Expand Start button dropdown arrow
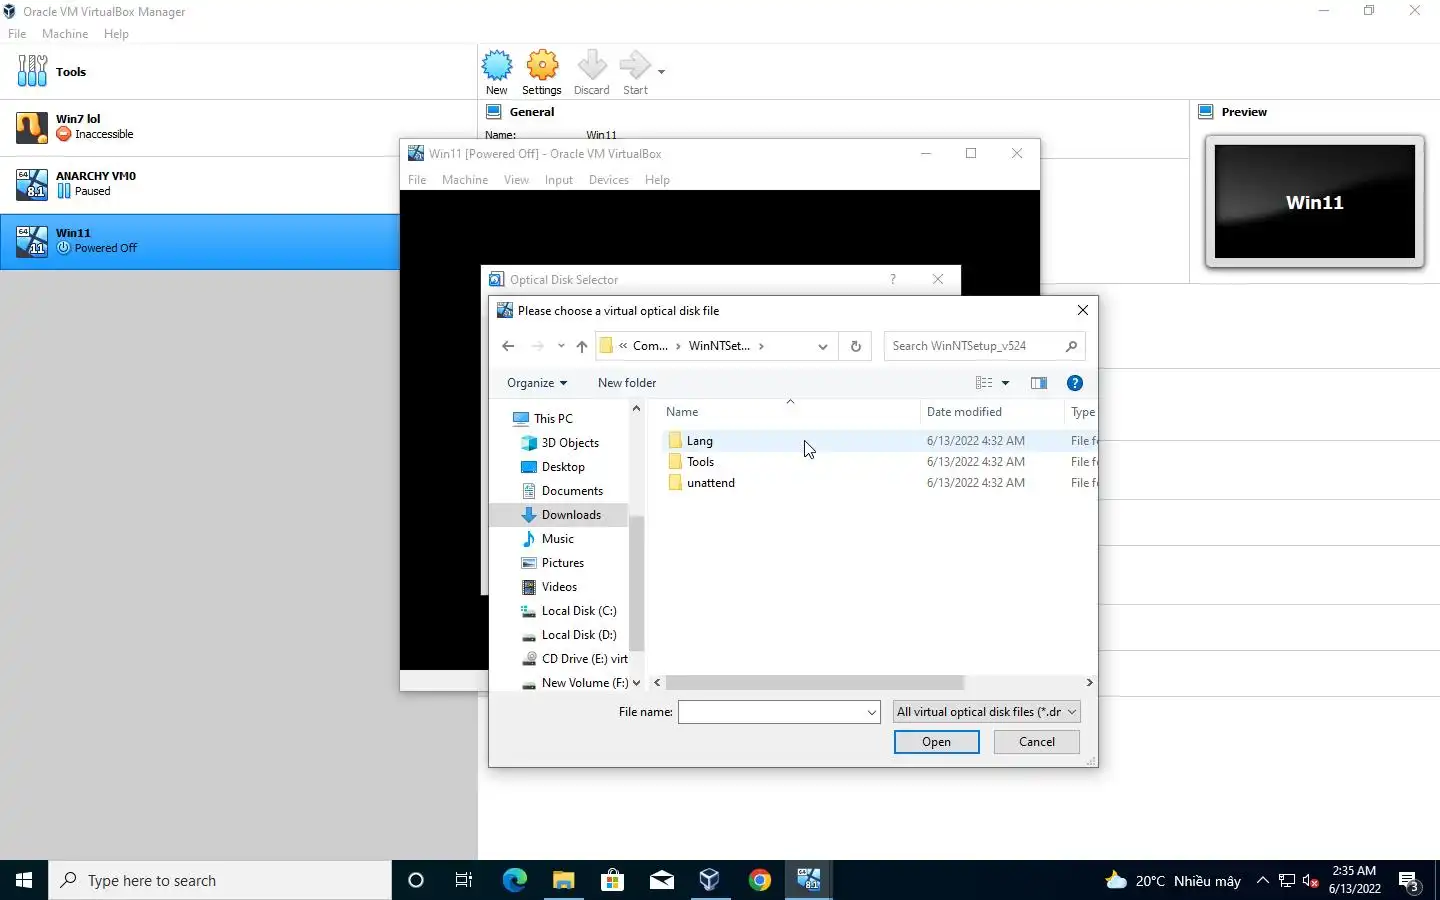This screenshot has height=900, width=1440. pyautogui.click(x=661, y=72)
